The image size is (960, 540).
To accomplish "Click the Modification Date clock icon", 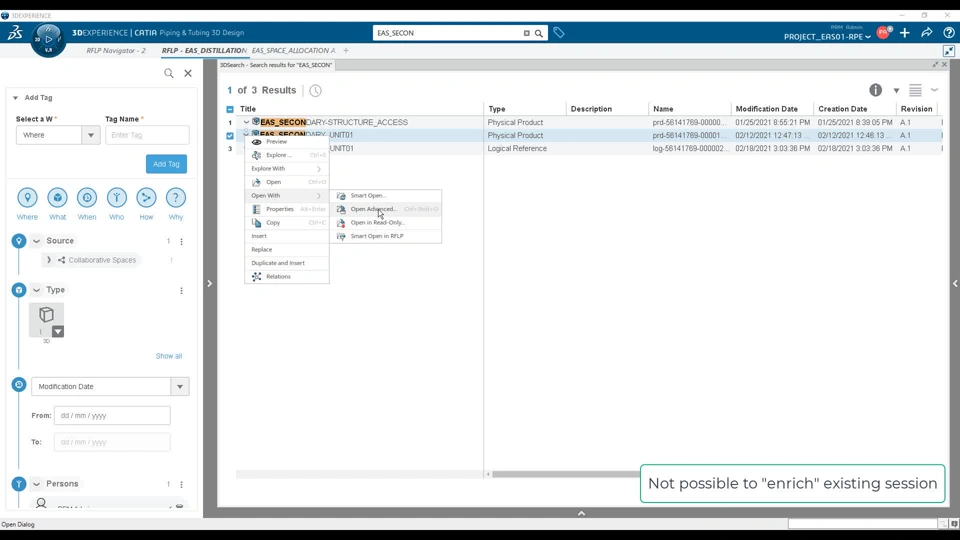I will click(19, 384).
